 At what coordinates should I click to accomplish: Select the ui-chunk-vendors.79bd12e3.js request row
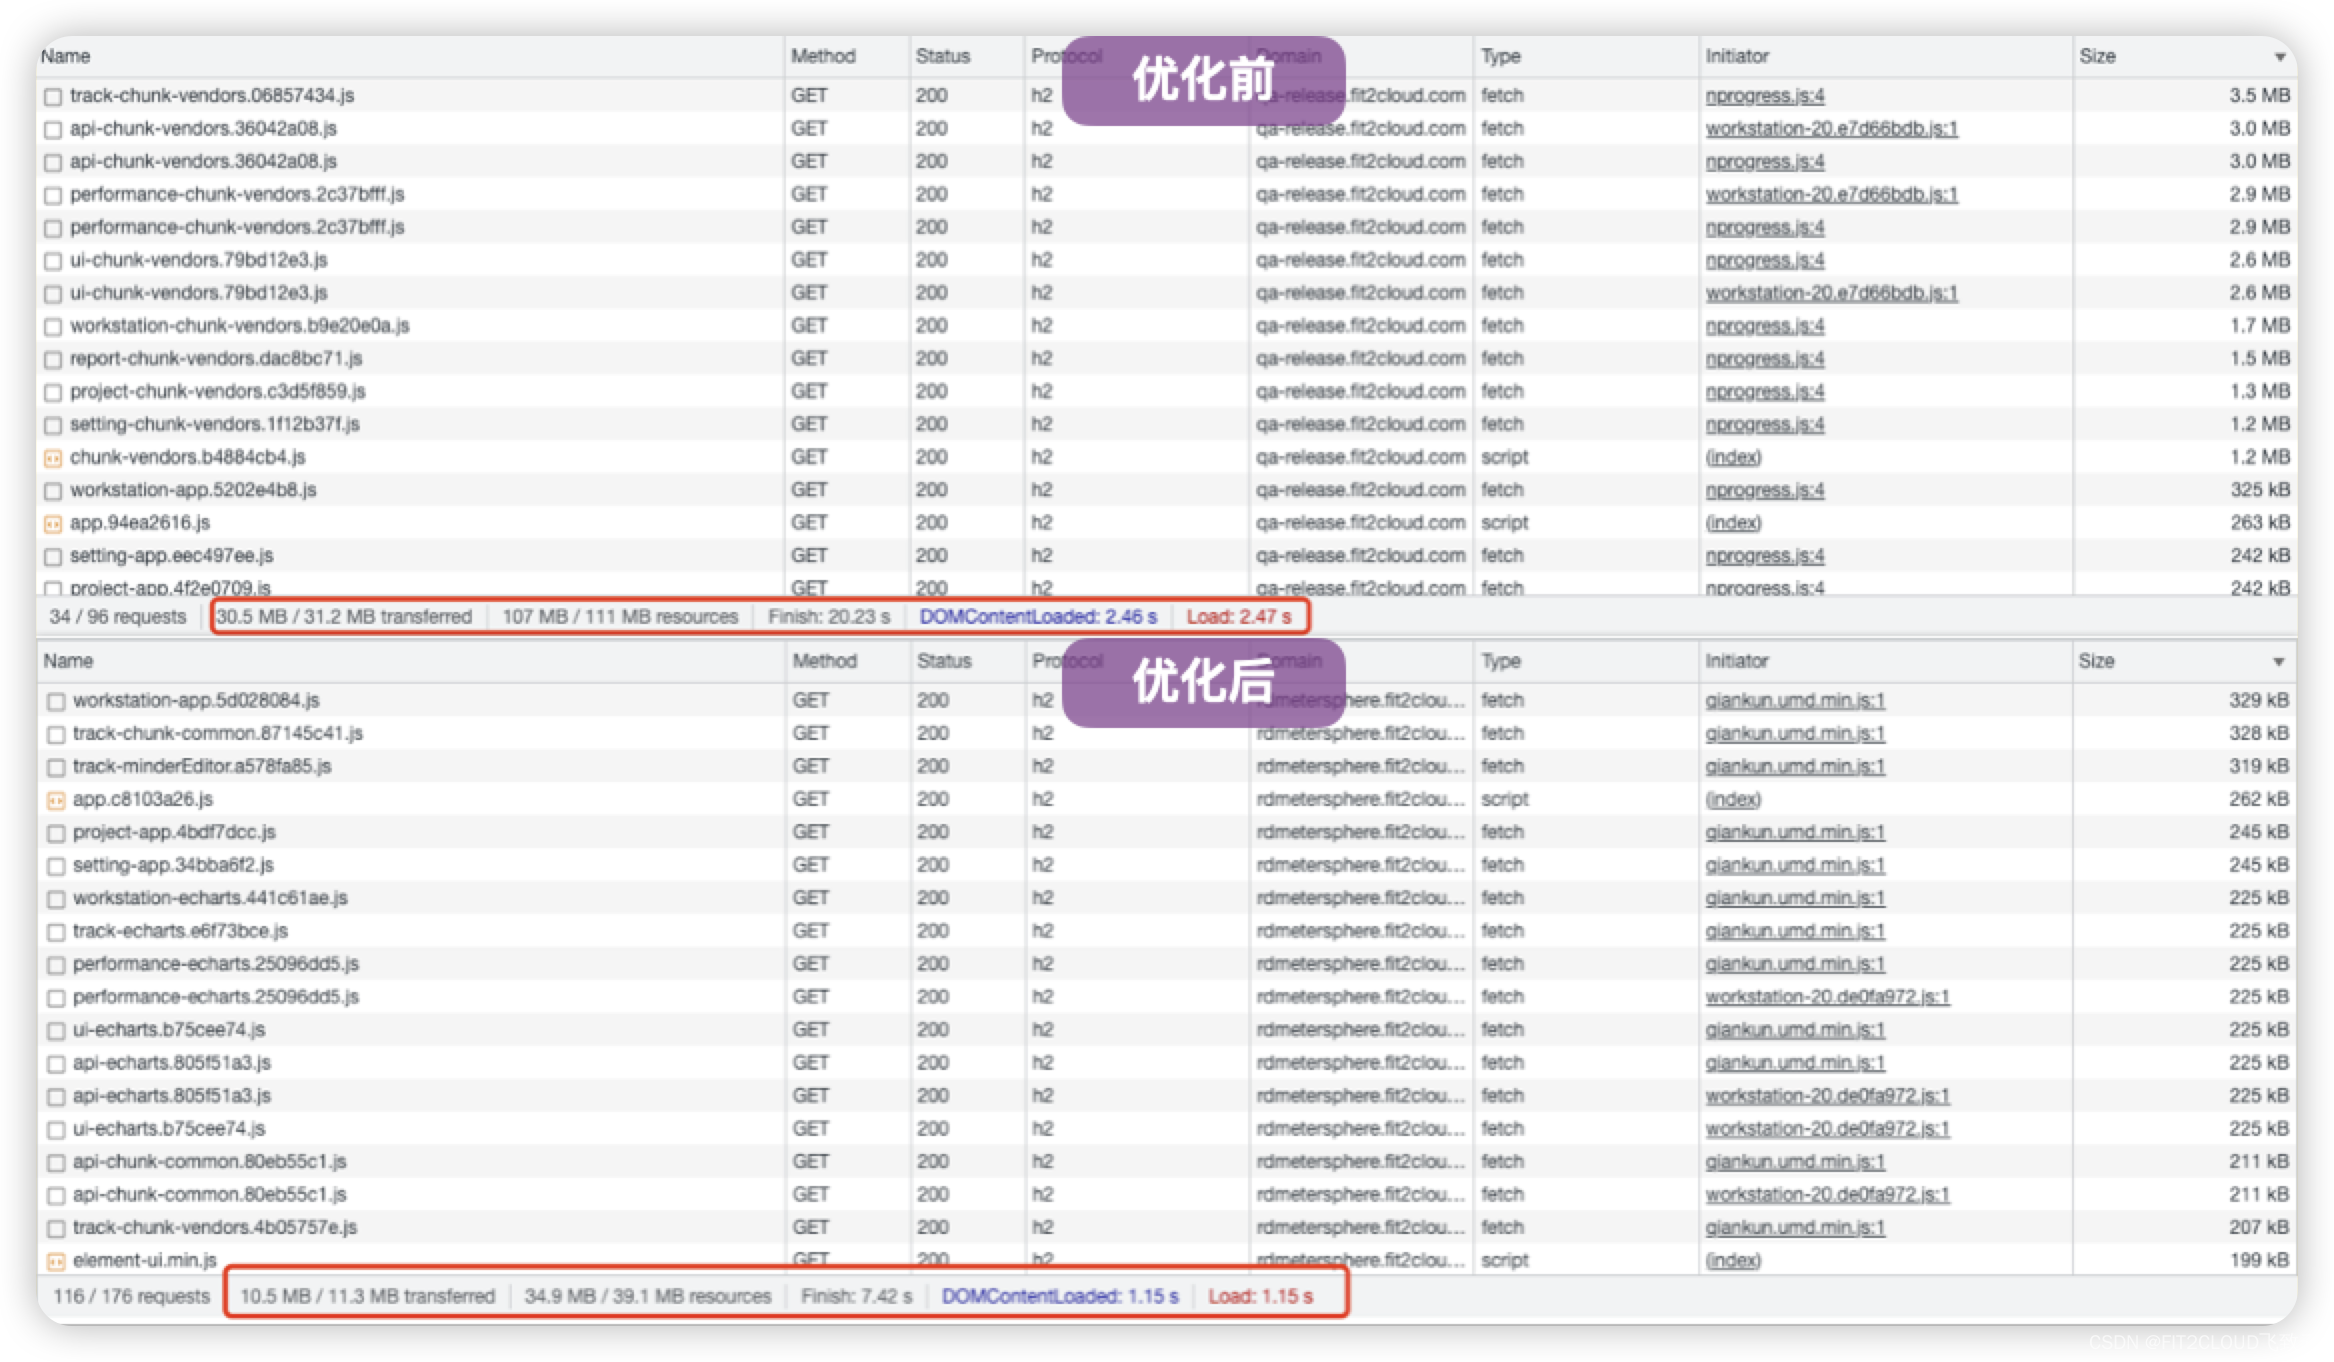point(198,260)
